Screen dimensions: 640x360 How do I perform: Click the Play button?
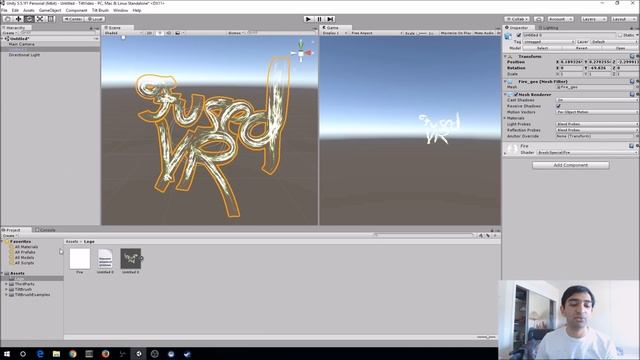(x=309, y=19)
